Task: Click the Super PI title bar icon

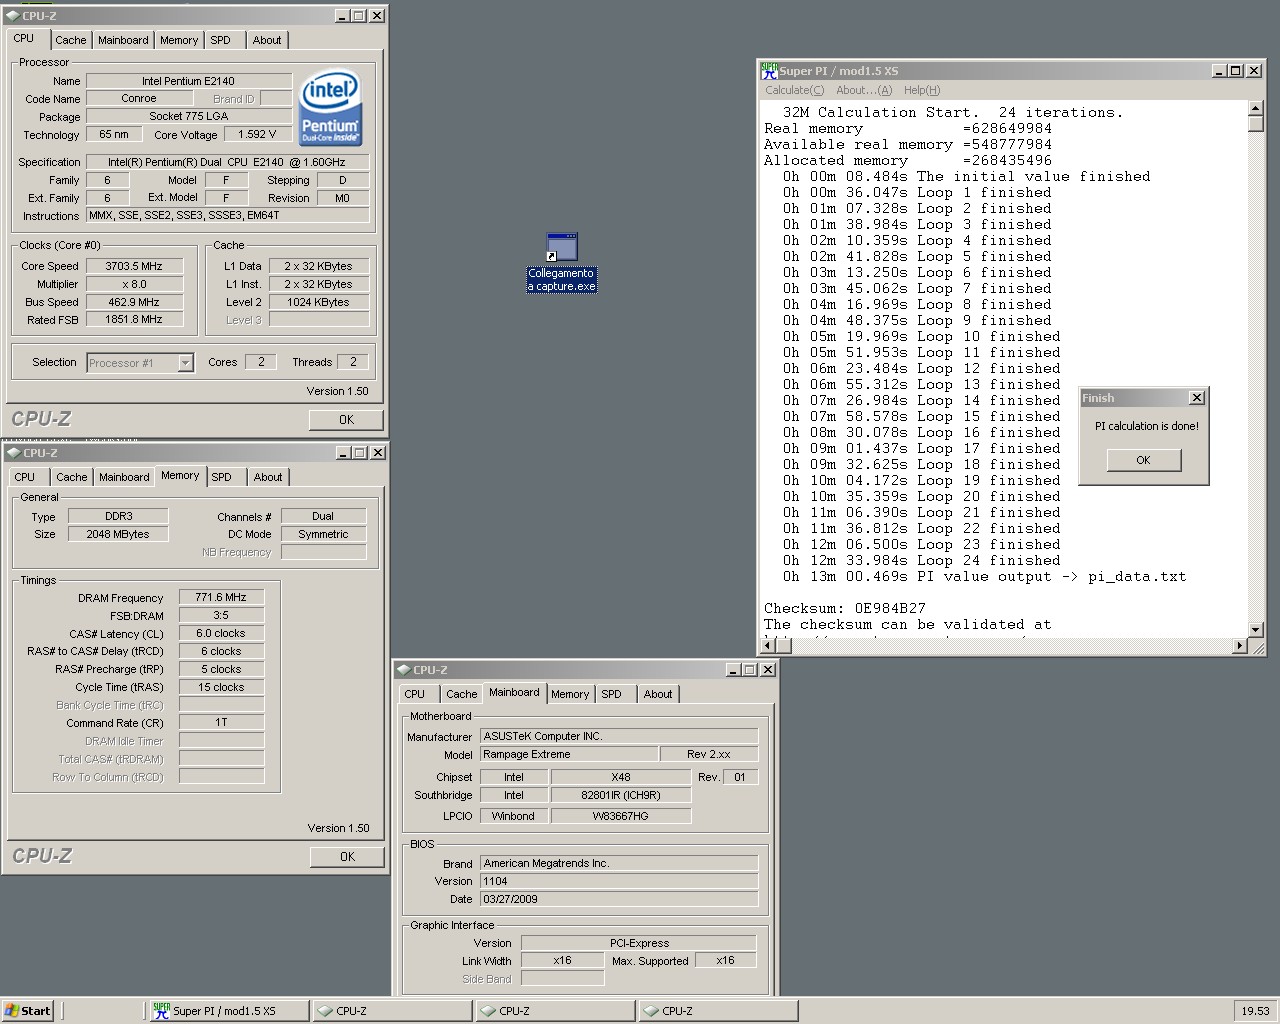Action: pos(769,70)
